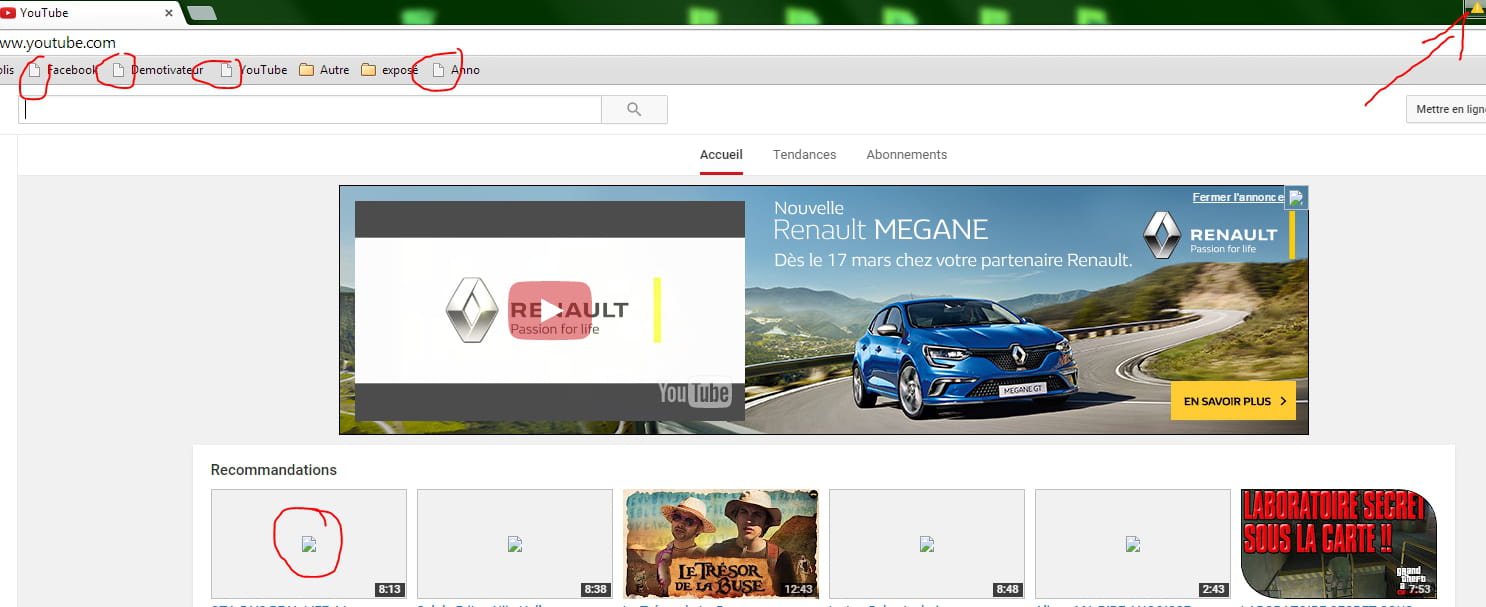Close the YouTube browser tab
This screenshot has height=607, width=1486.
(169, 13)
